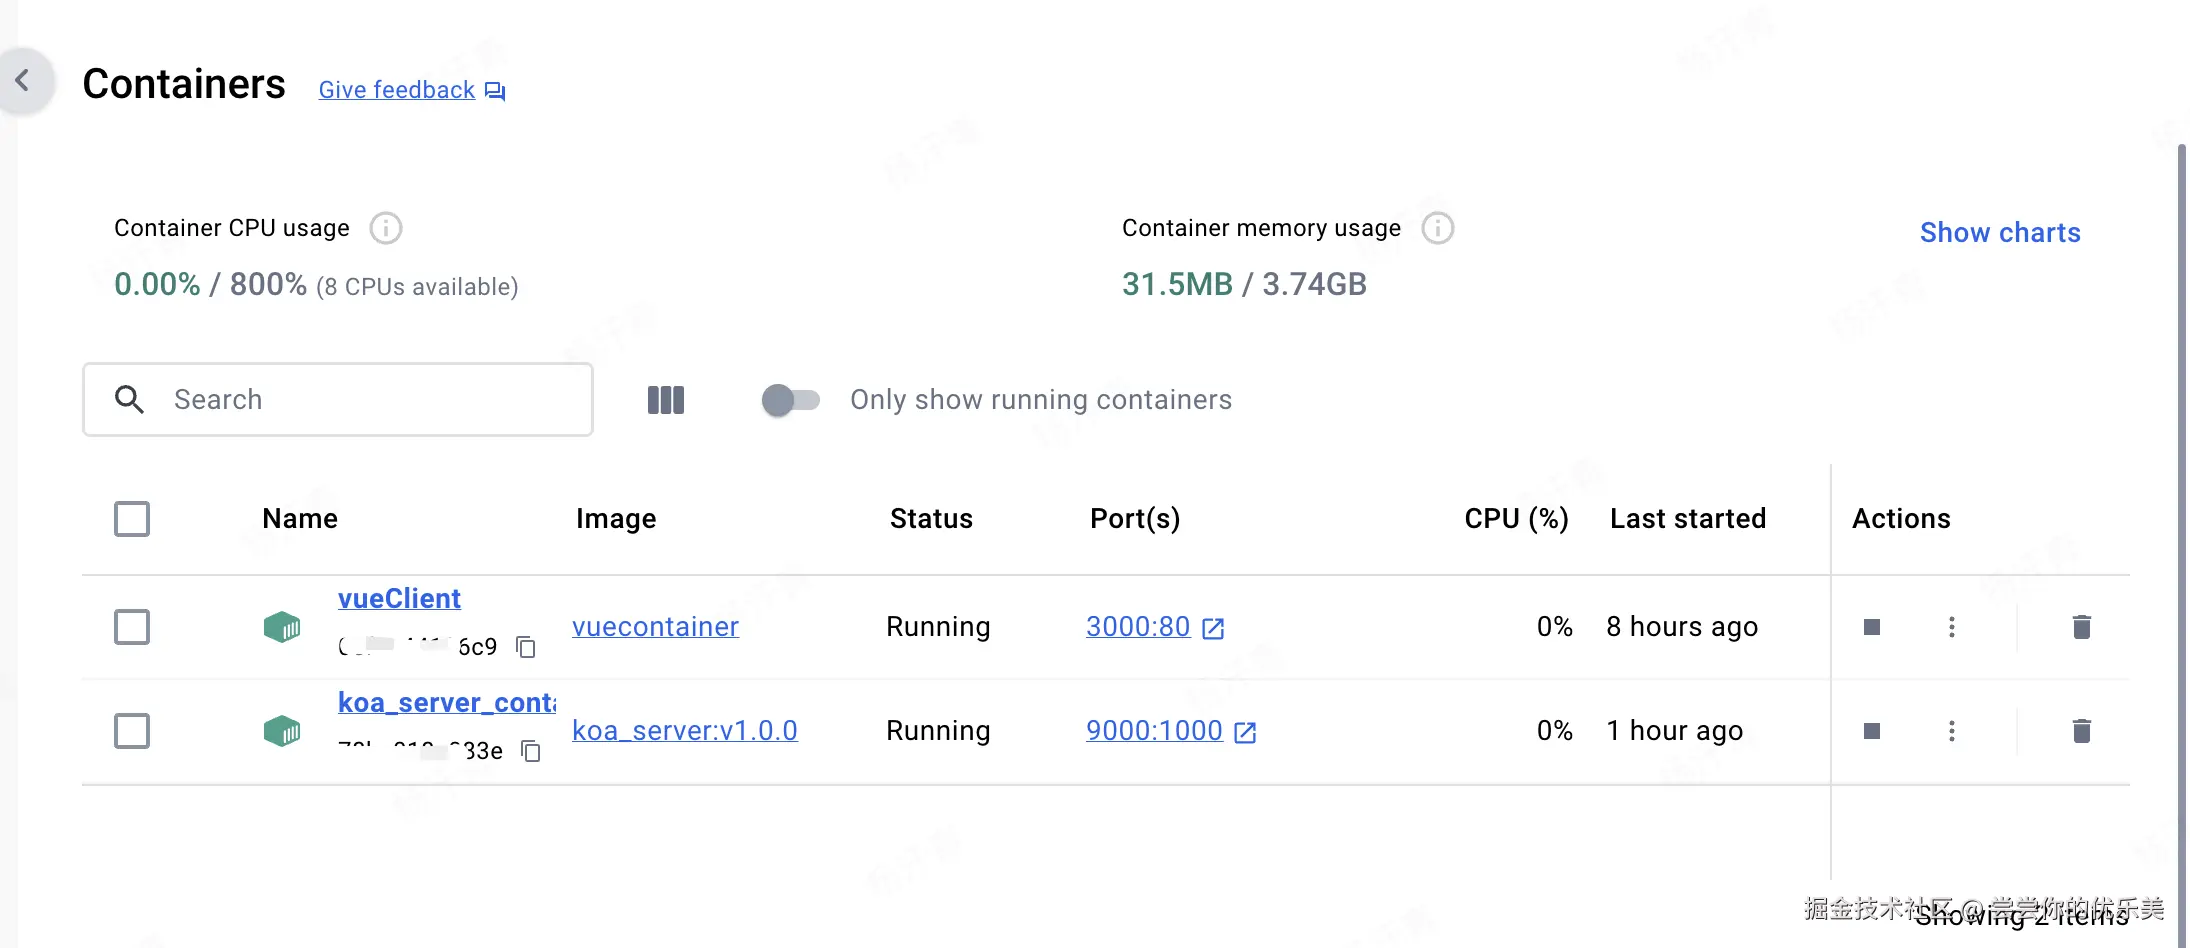Screen dimensions: 2190x948
Task: Click the back chevron collapse button
Action: pos(23,81)
